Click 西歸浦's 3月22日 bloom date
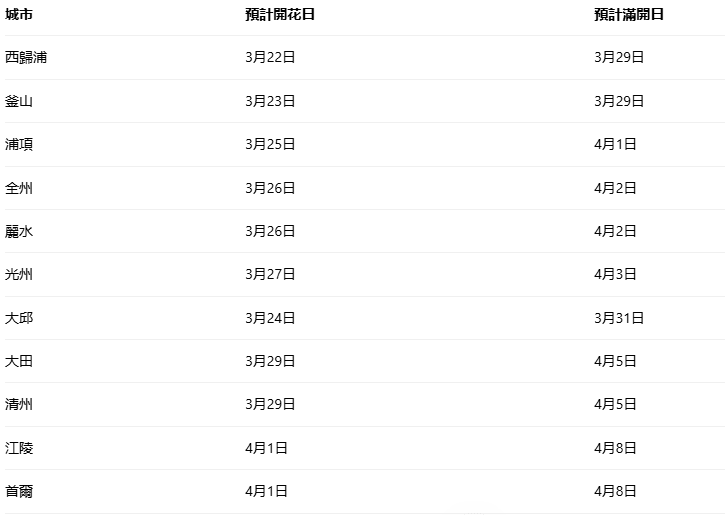This screenshot has height=515, width=725. [x=270, y=58]
